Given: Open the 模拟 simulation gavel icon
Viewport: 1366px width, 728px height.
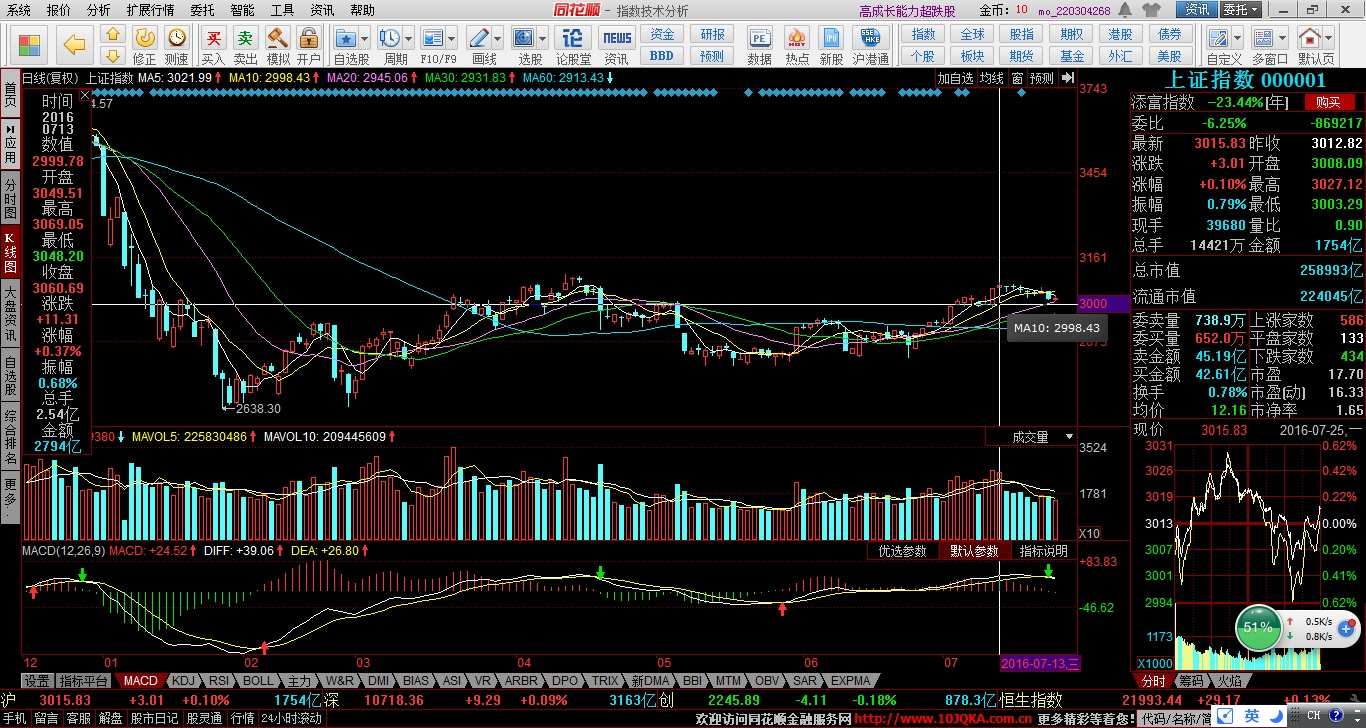Looking at the screenshot, I should pyautogui.click(x=278, y=39).
